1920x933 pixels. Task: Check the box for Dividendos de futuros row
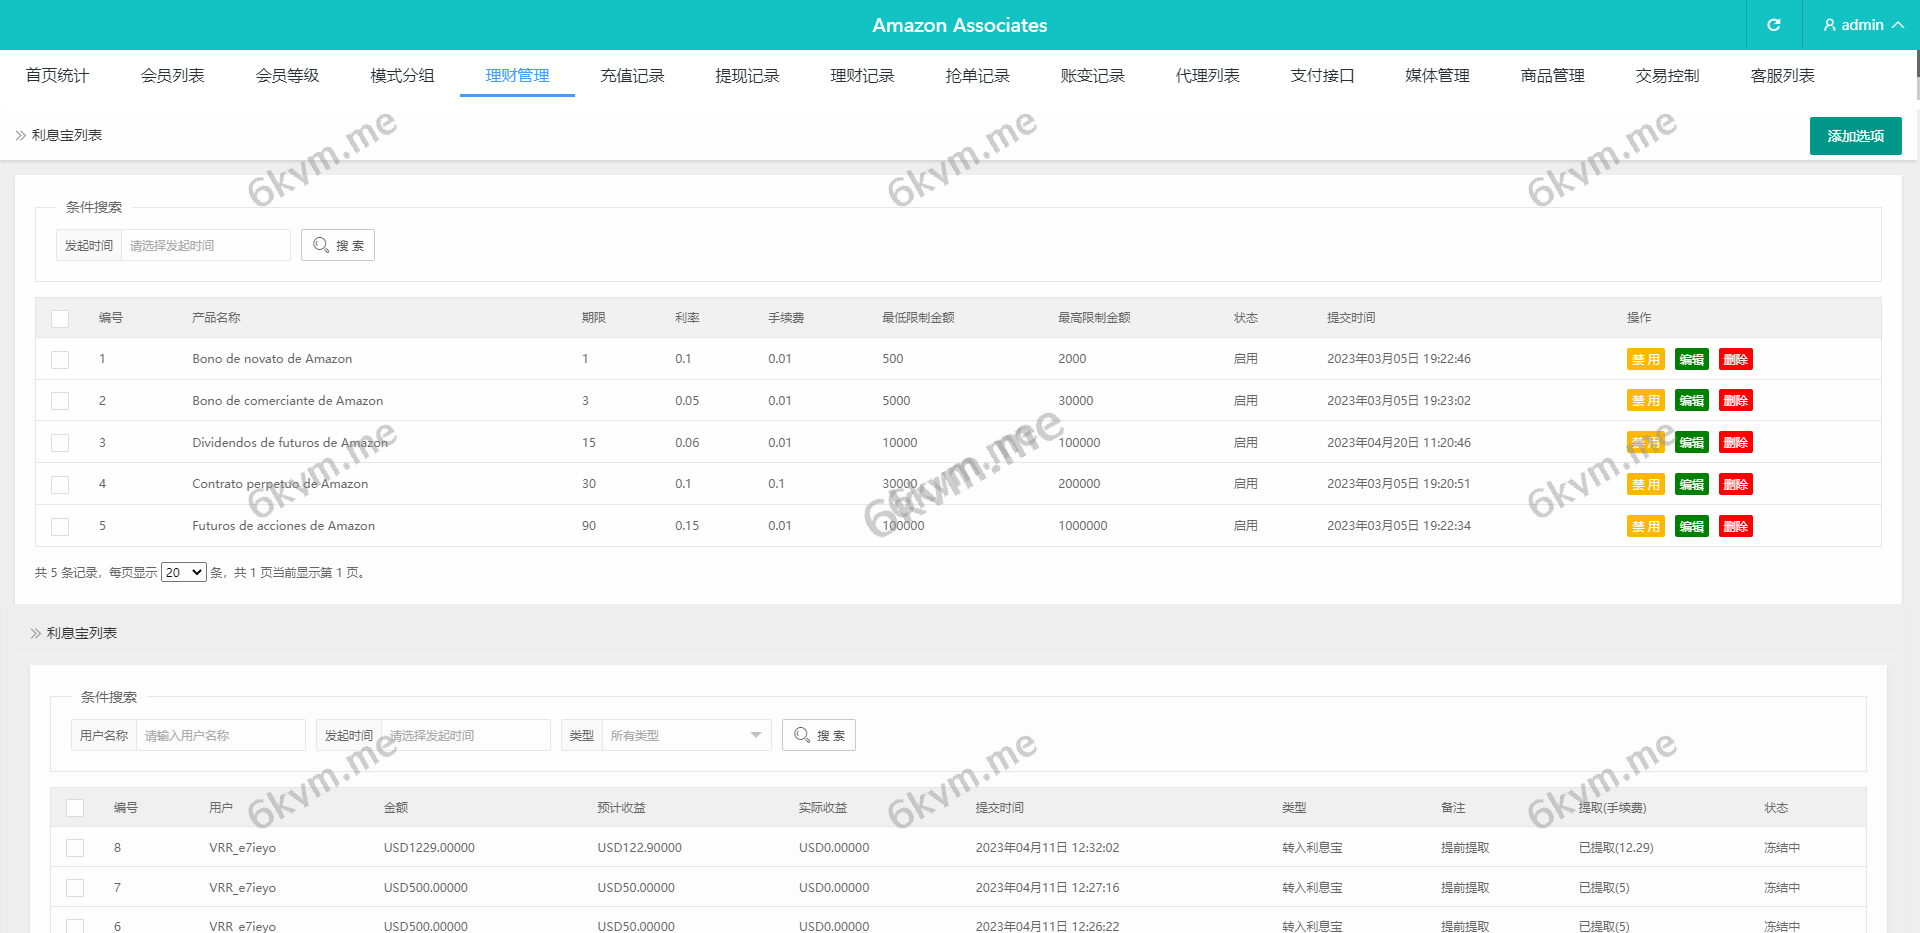coord(60,443)
